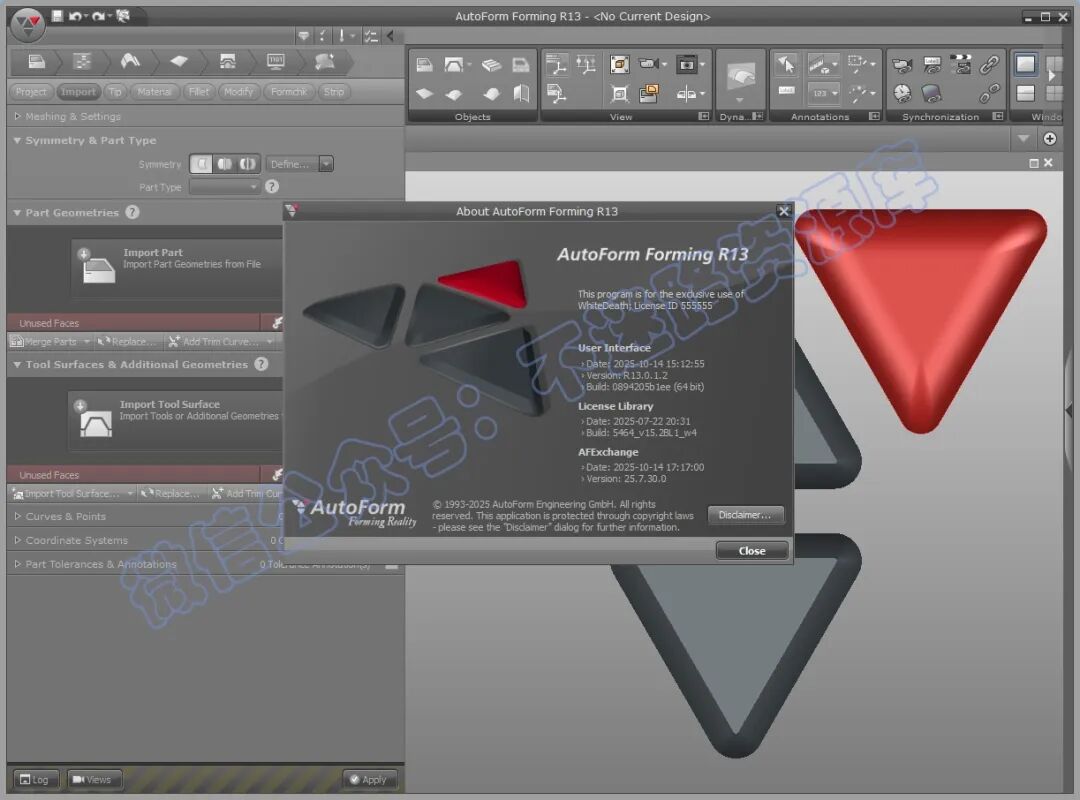Collapse the left panel with arrow icon
The image size is (1080, 800).
click(391, 36)
